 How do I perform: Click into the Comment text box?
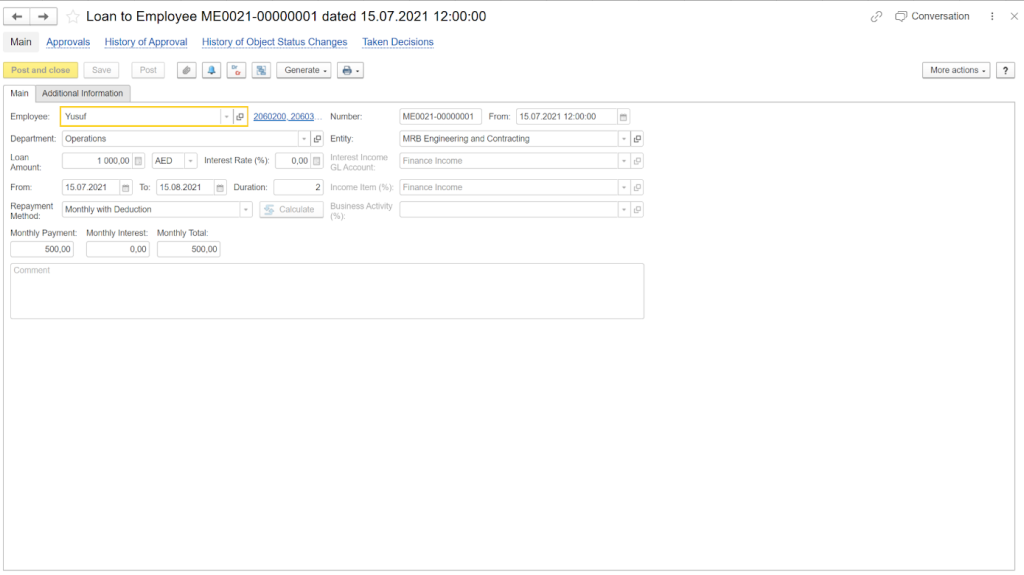327,290
